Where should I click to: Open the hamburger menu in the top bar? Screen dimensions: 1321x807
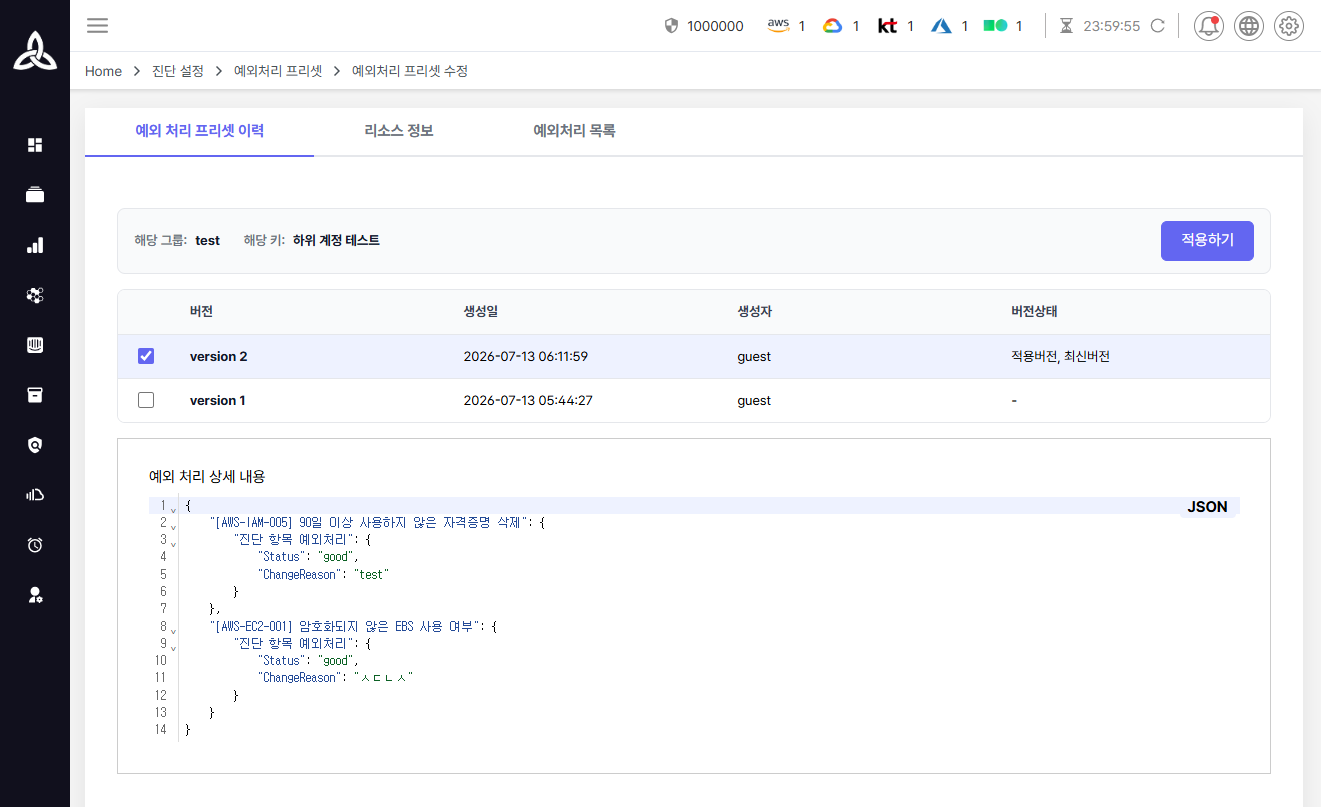(97, 26)
